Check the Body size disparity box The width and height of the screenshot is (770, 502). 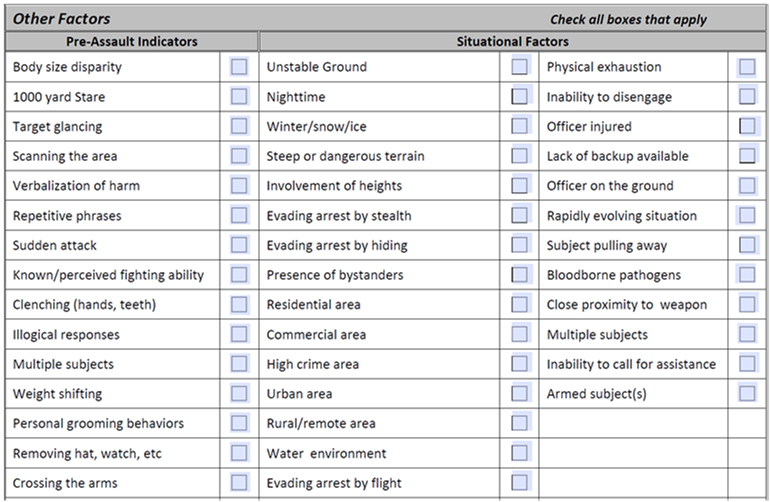coord(239,67)
